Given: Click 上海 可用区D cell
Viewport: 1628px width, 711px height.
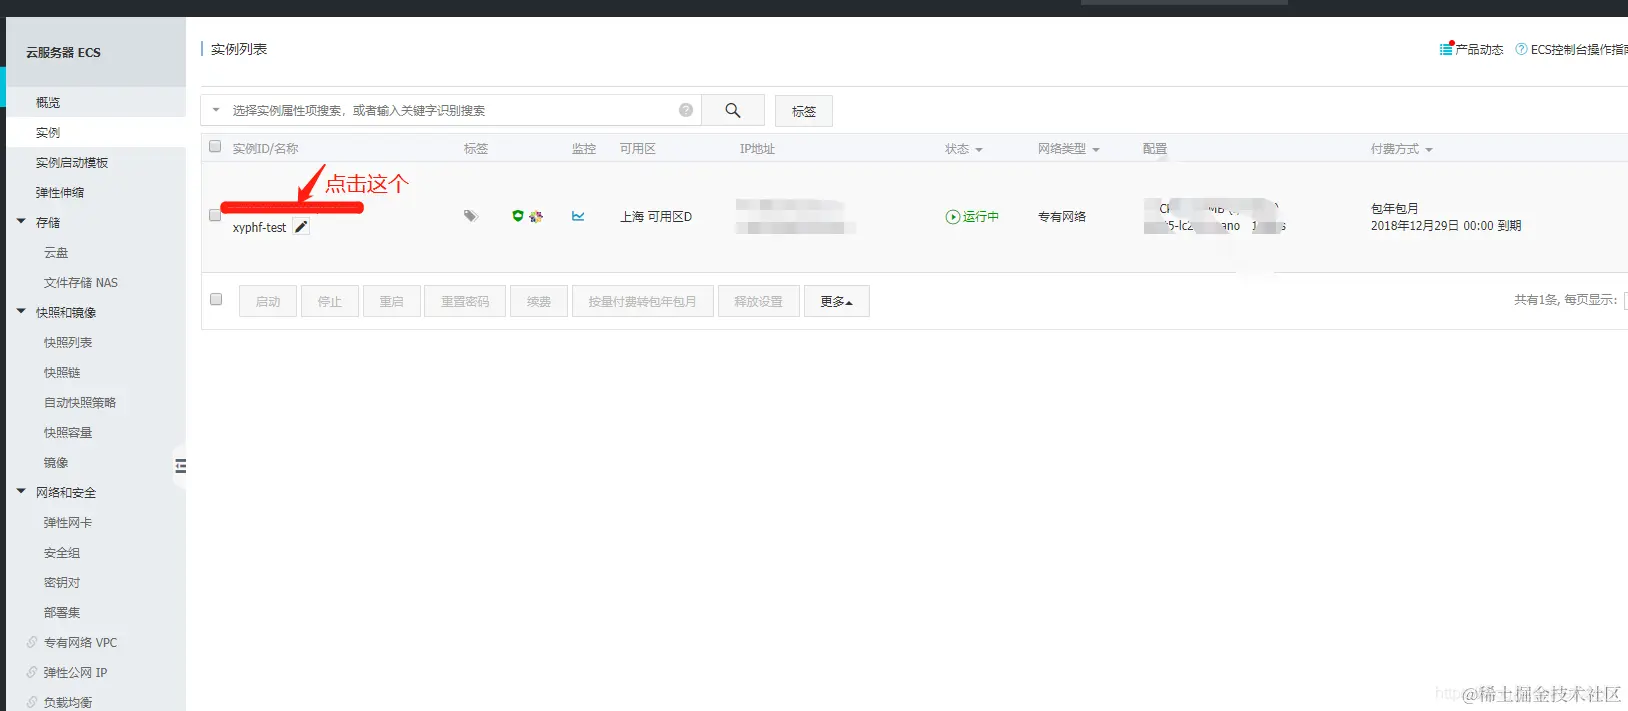Looking at the screenshot, I should [x=656, y=216].
